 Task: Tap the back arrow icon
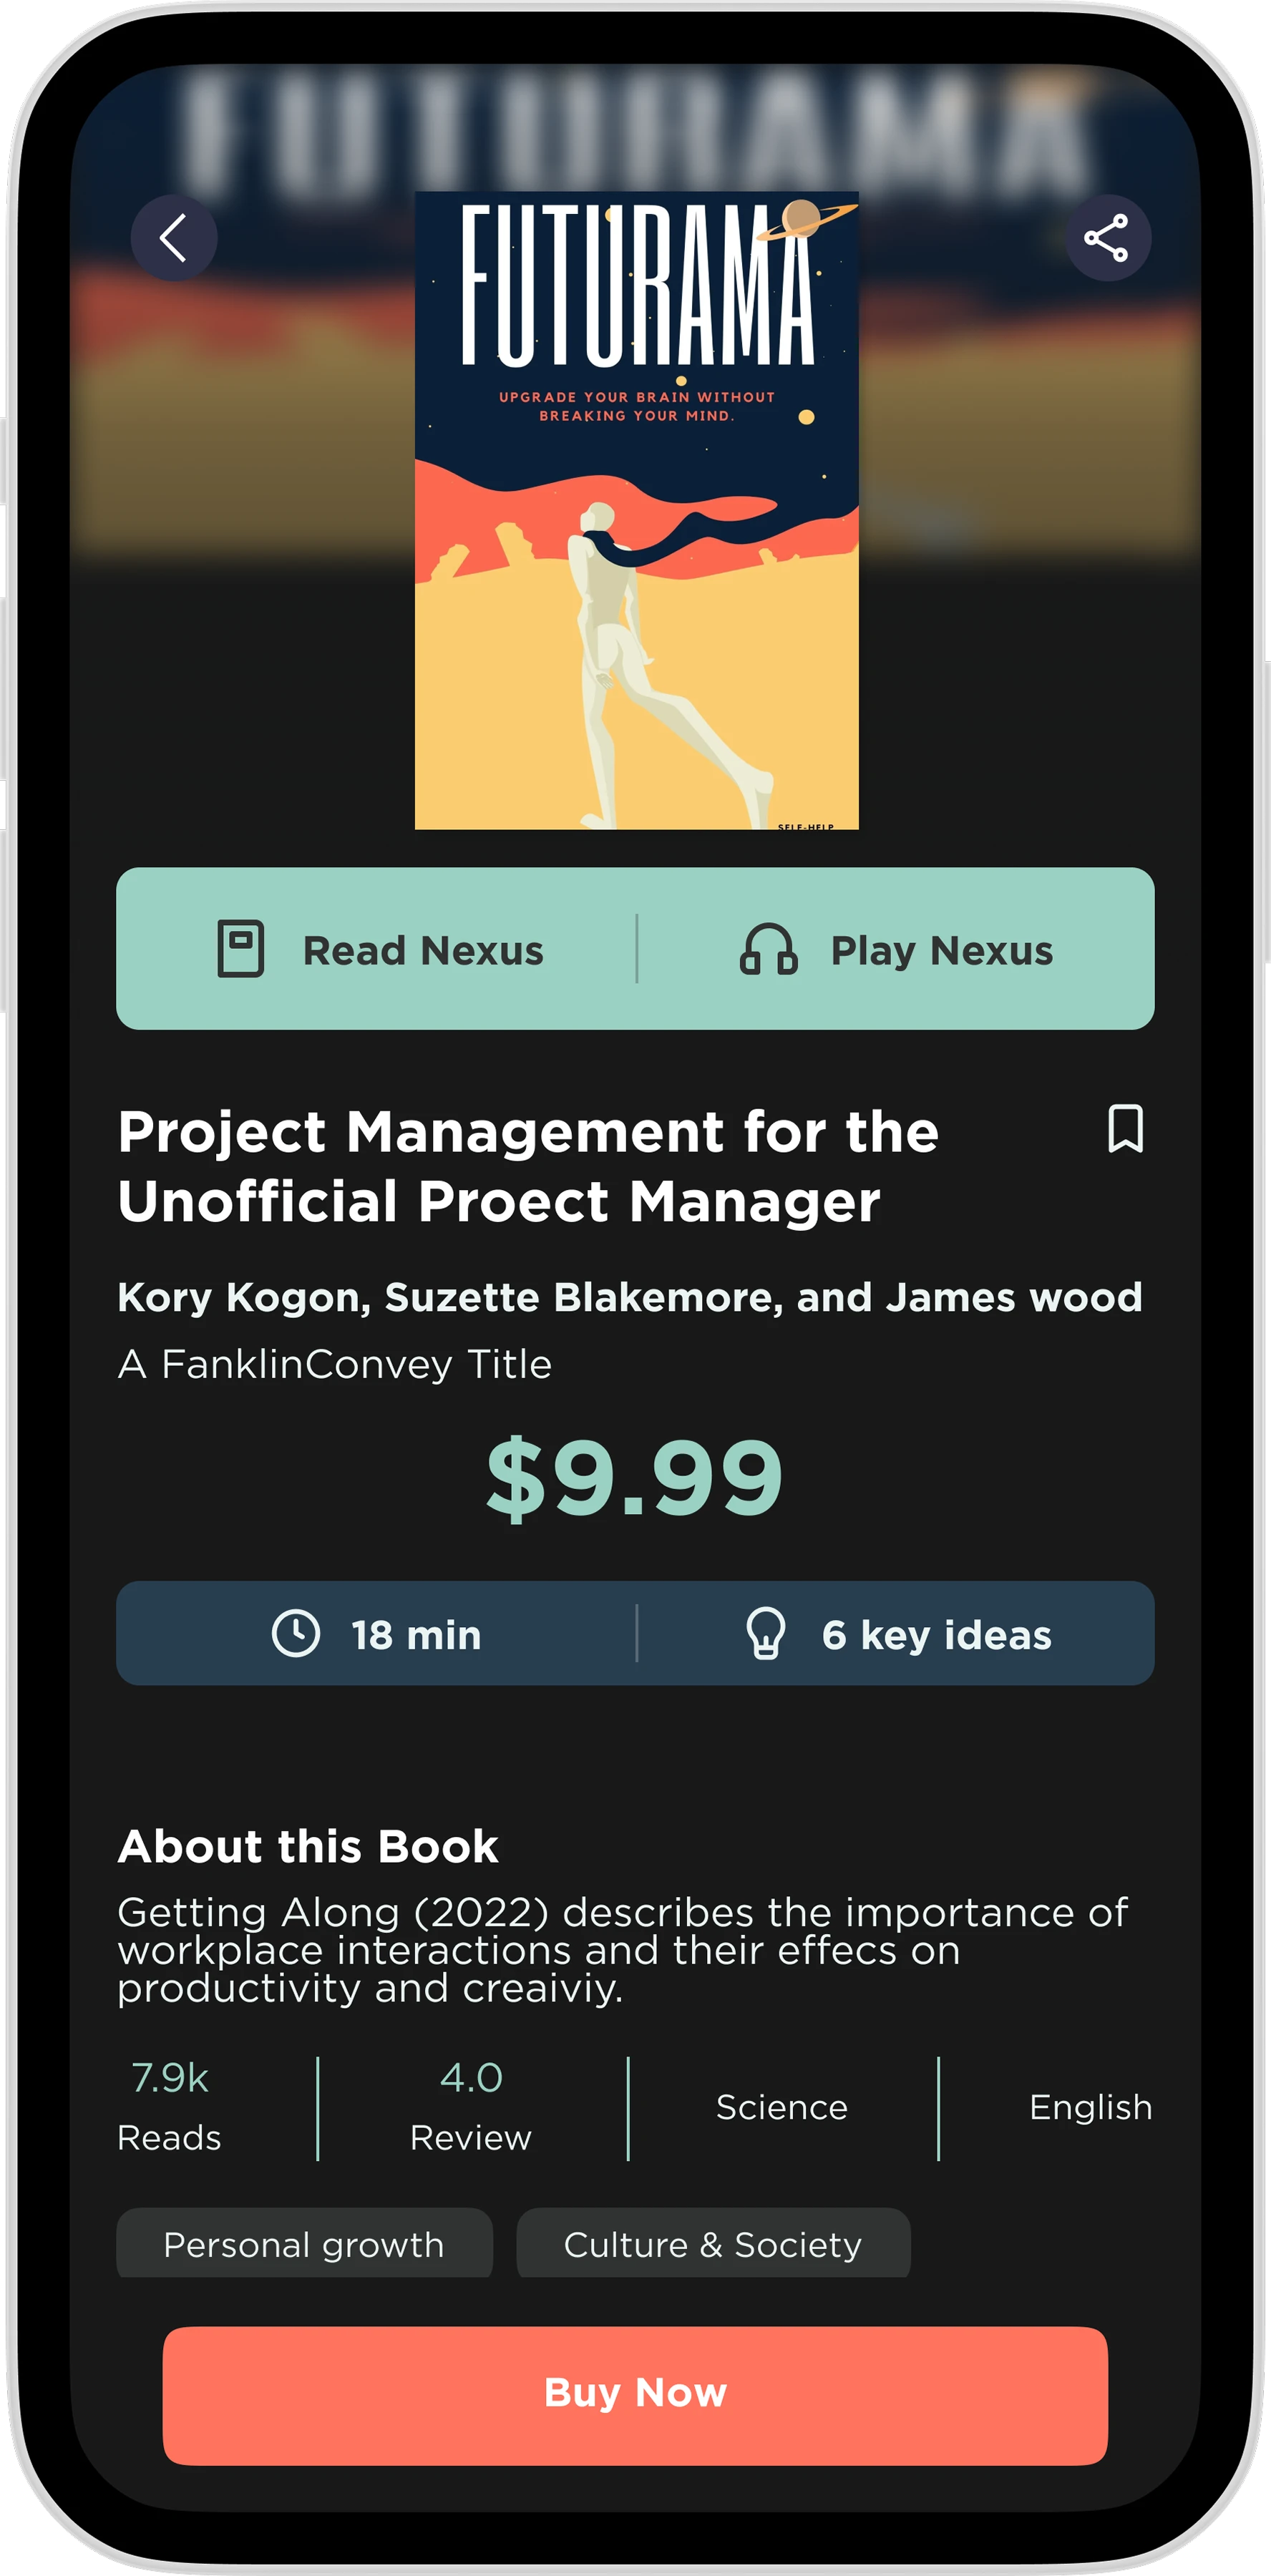(174, 238)
